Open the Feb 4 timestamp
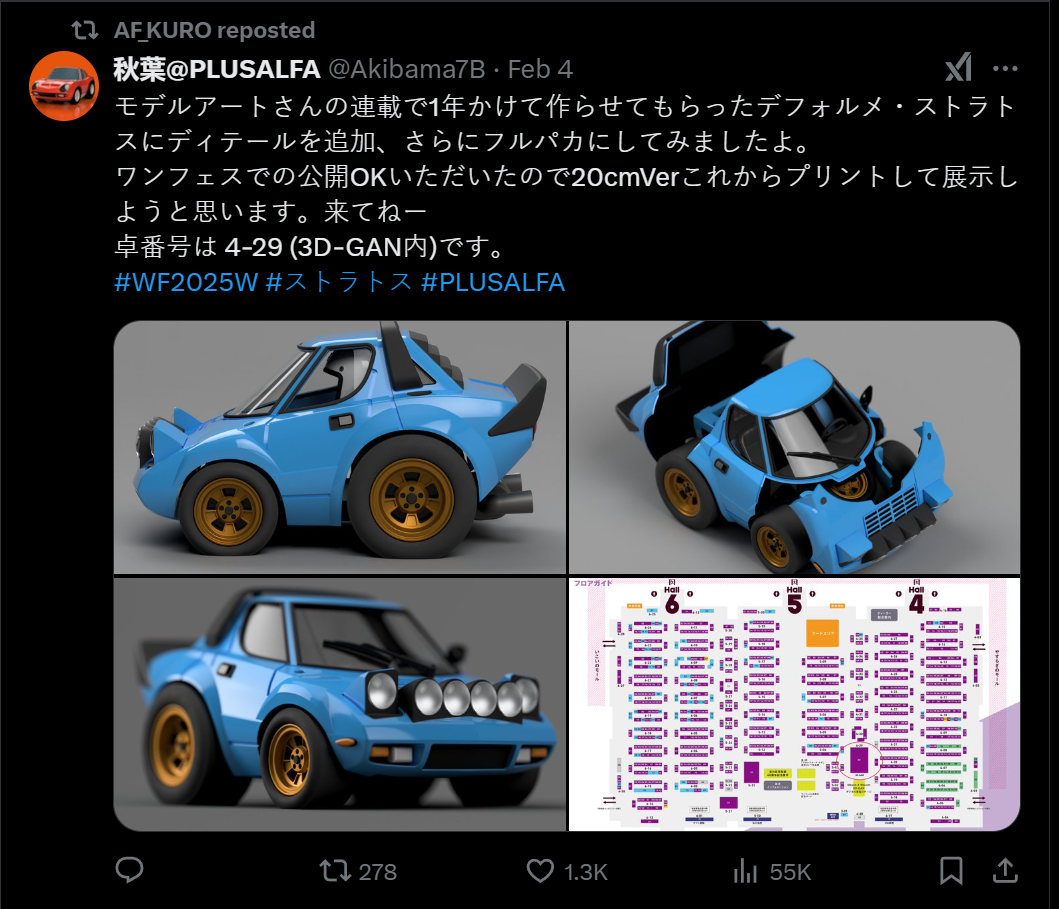 540,69
